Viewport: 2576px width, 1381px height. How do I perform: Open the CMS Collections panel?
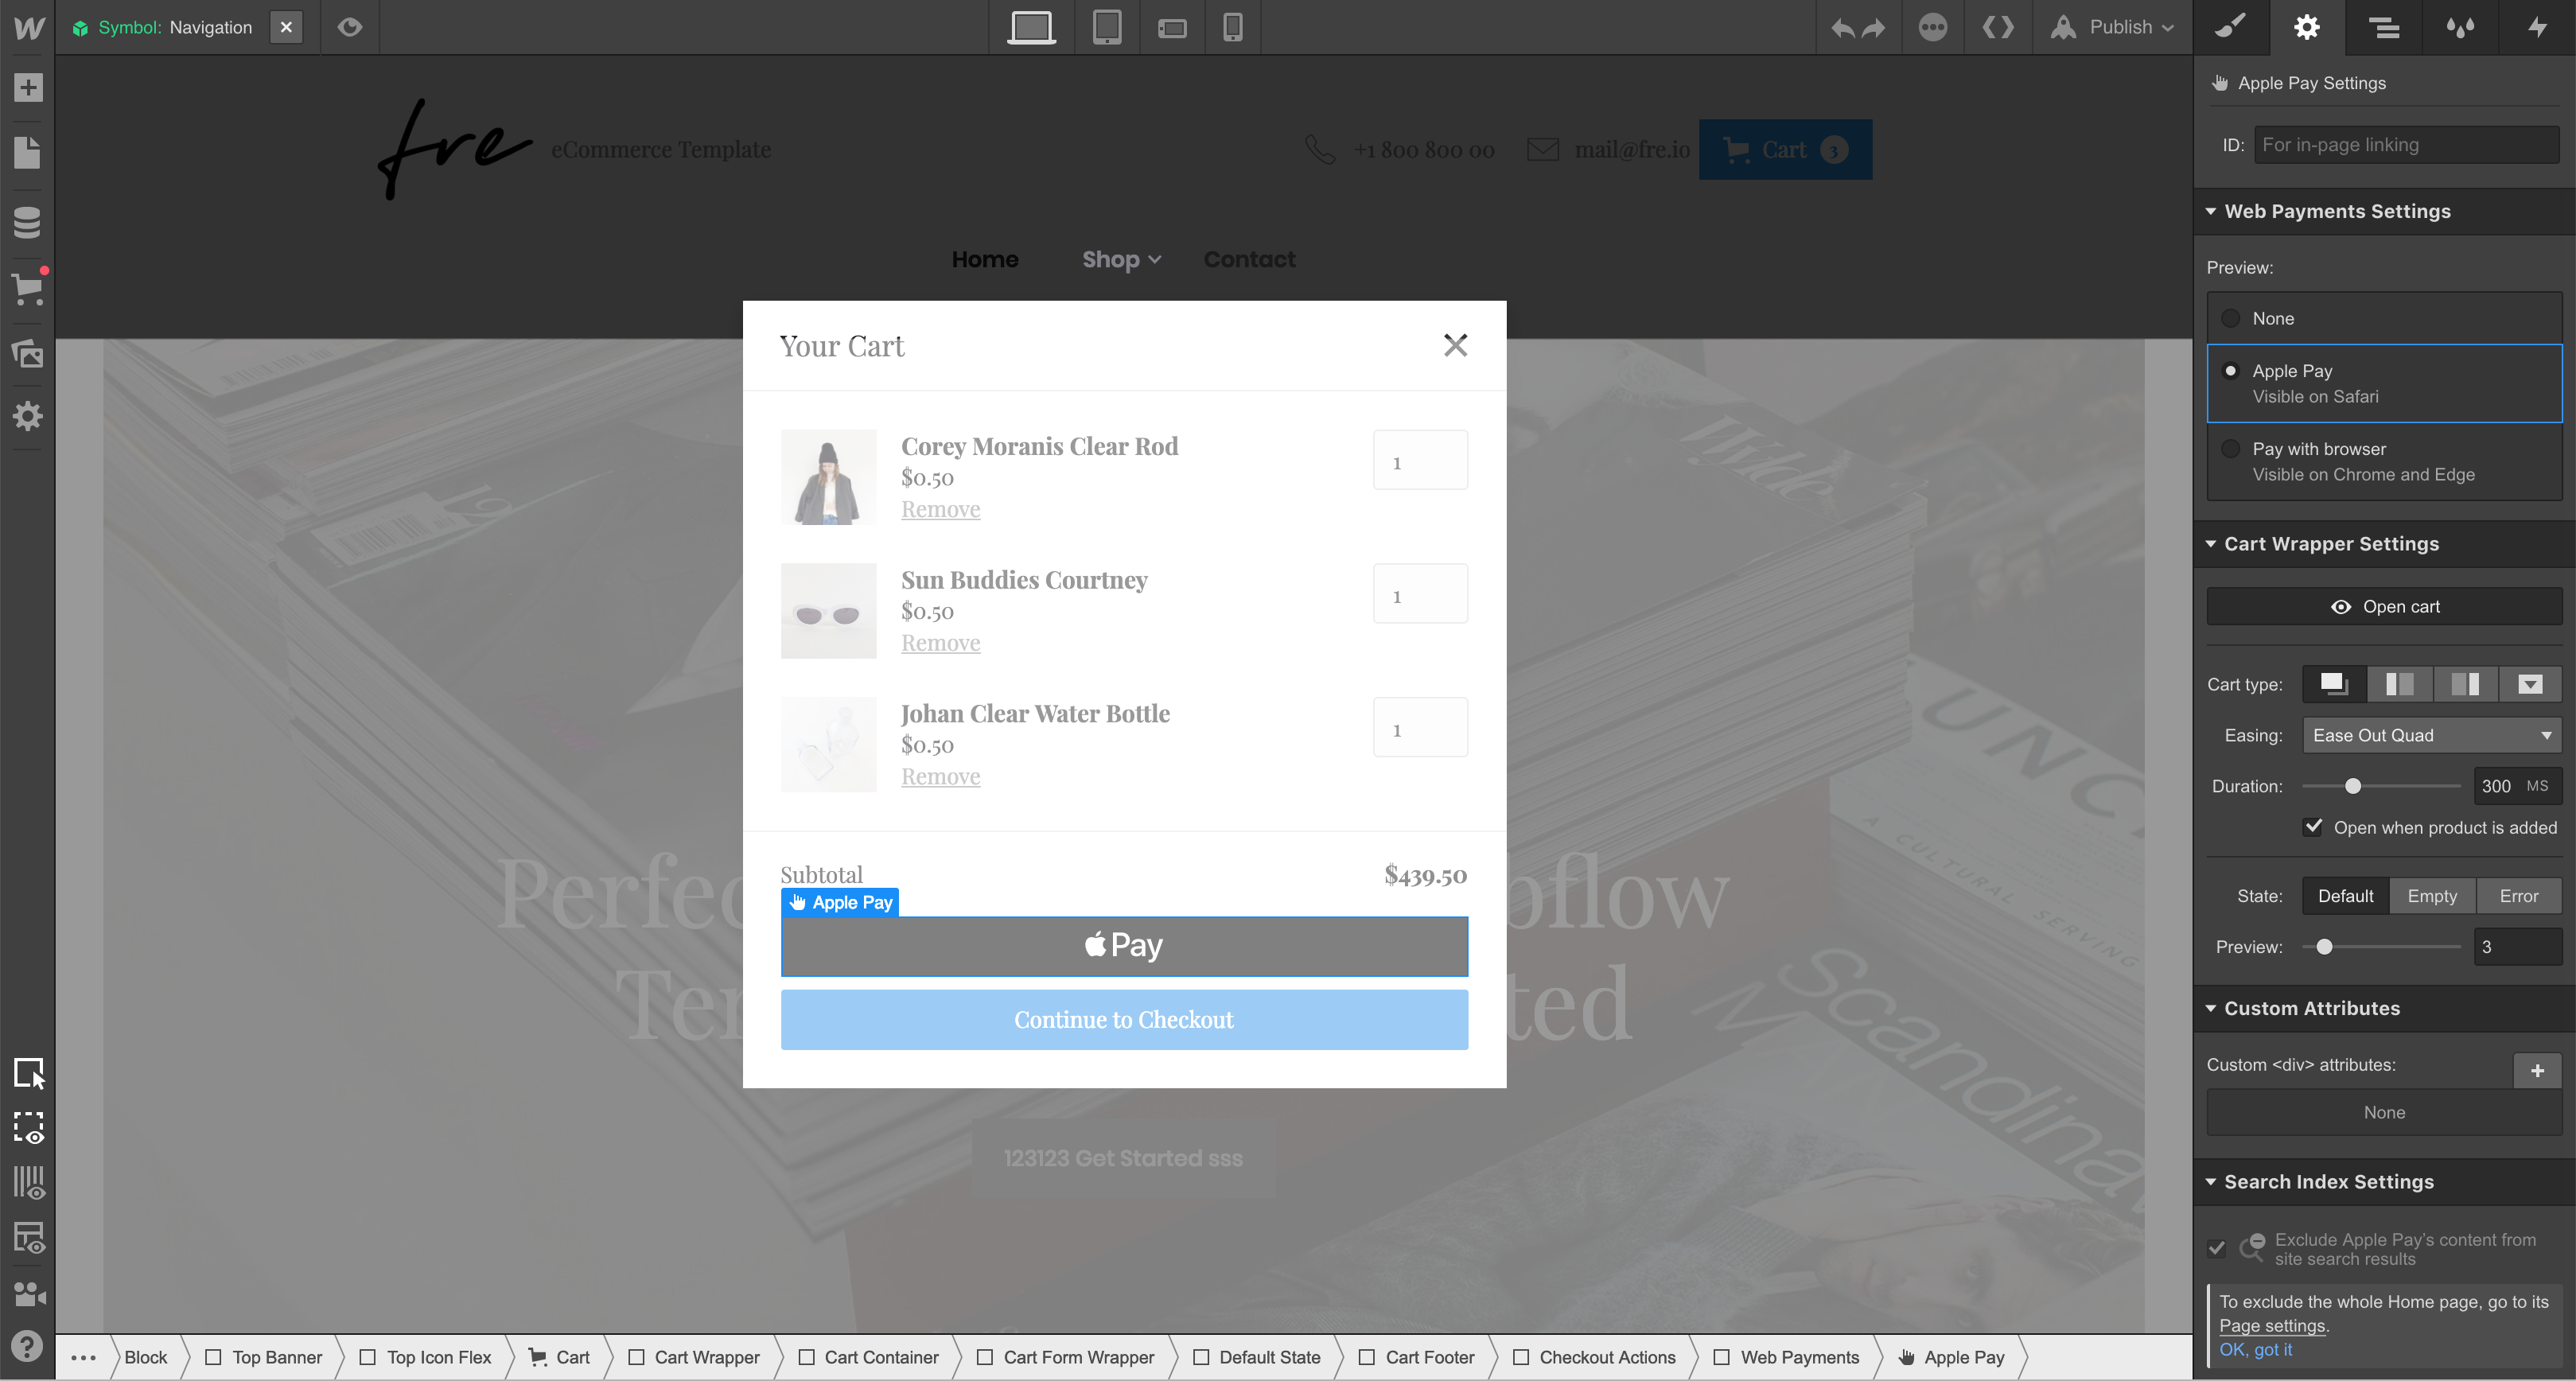point(28,221)
